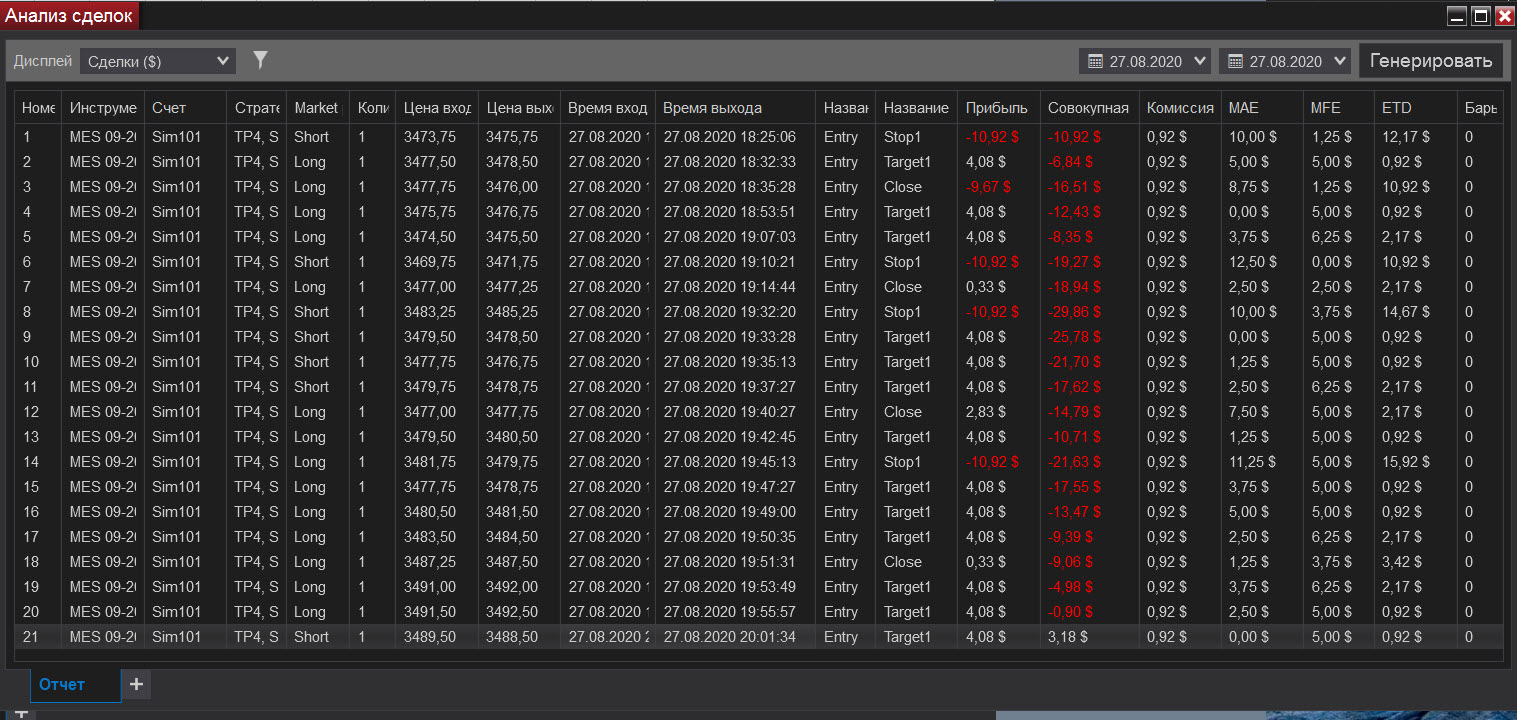This screenshot has width=1517, height=720.
Task: Sort by the Market position column header
Action: pyautogui.click(x=316, y=108)
